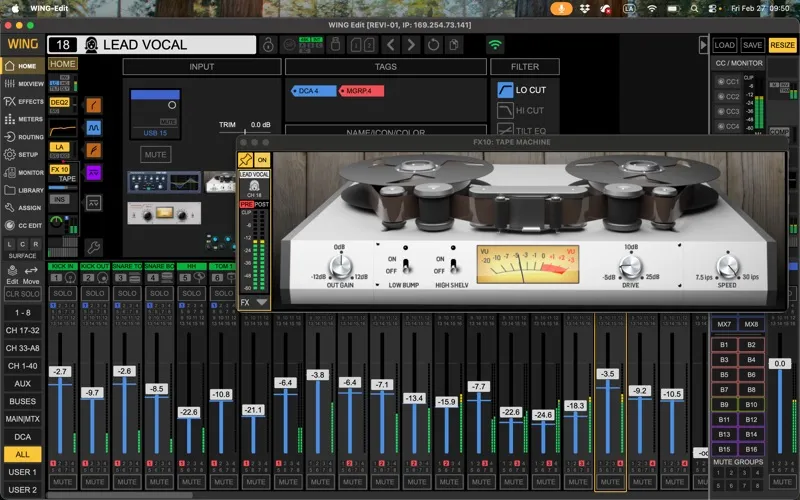
Task: Select bus B9 button
Action: tap(724, 404)
